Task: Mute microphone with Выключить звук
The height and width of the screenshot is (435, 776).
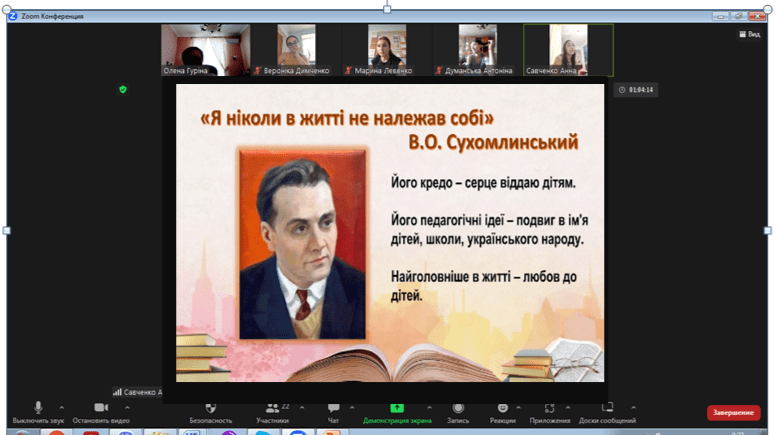Action: click(x=38, y=408)
